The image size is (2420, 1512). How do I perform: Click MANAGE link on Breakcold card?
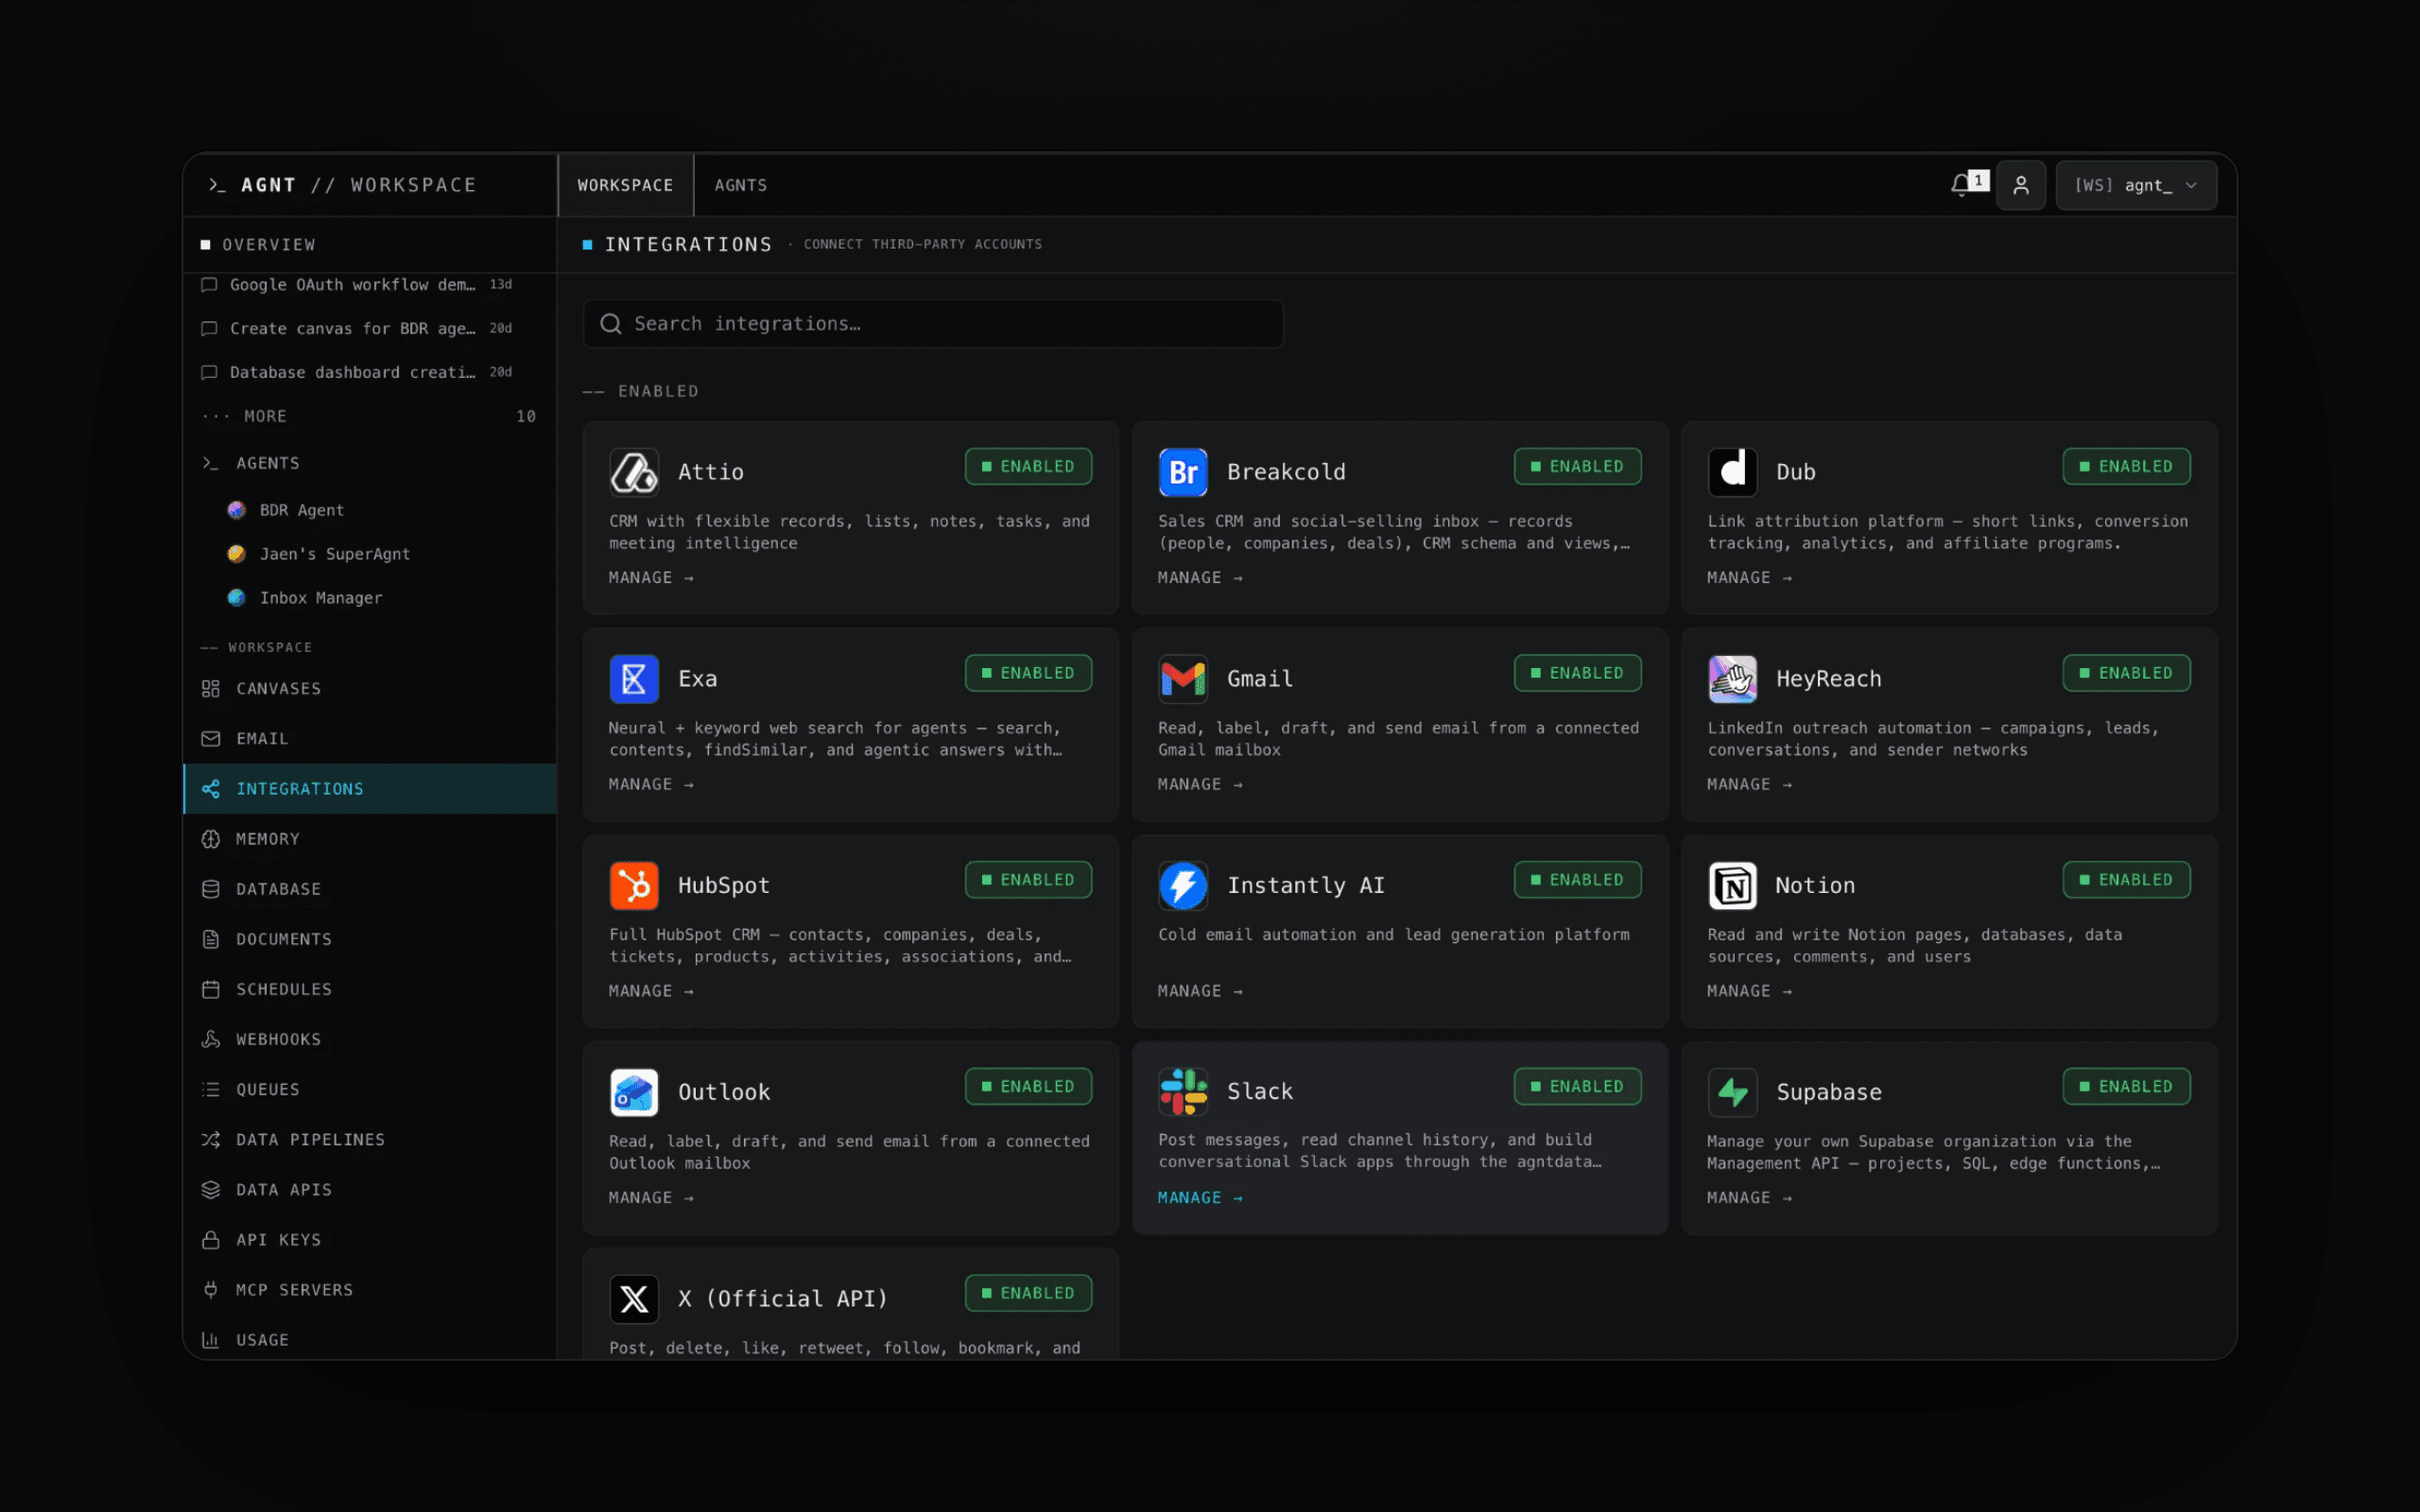[x=1200, y=578]
